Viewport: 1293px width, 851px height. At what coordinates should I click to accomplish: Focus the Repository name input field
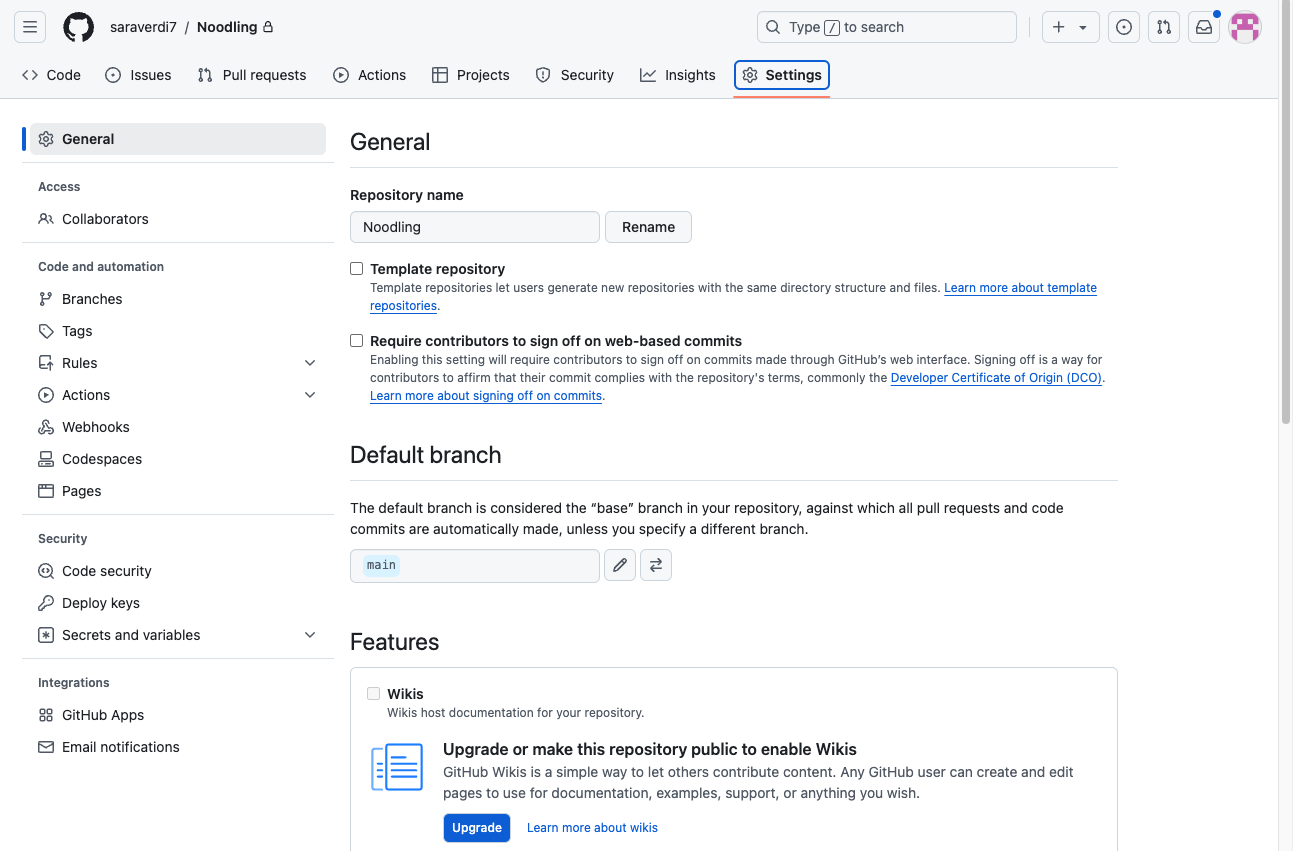click(x=474, y=227)
